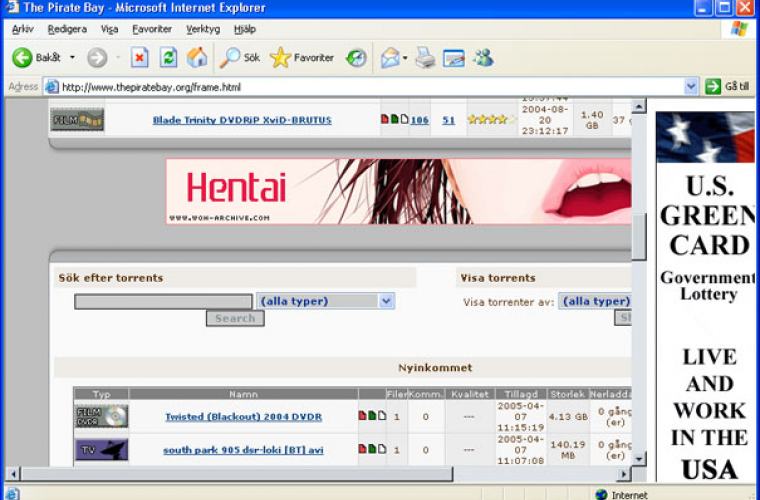This screenshot has width=760, height=500.
Task: Click the Back navigation arrow icon
Action: tap(23, 58)
